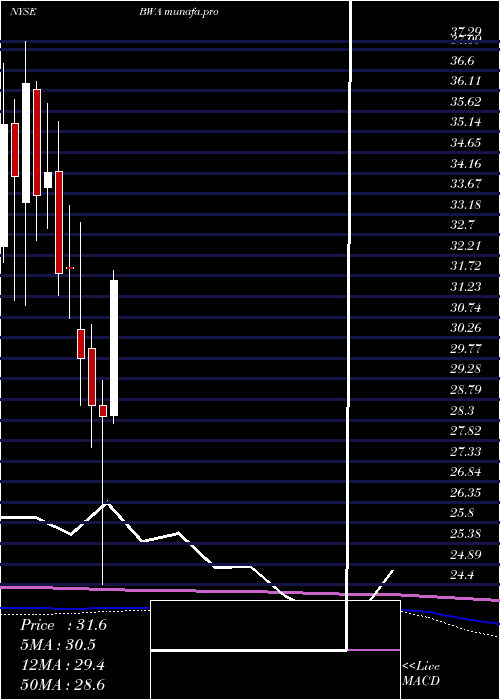Click the 25.38 price axis label
The height and width of the screenshot is (700, 500).
(x=465, y=534)
